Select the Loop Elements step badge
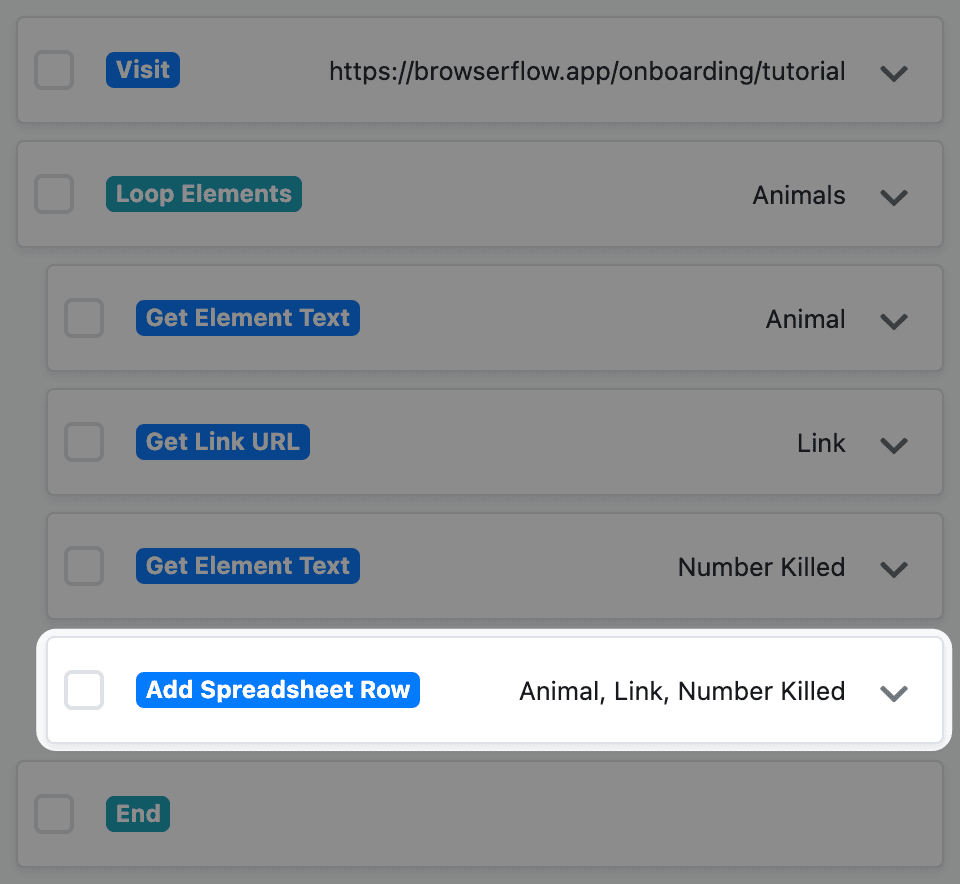The width and height of the screenshot is (960, 884). pyautogui.click(x=203, y=194)
